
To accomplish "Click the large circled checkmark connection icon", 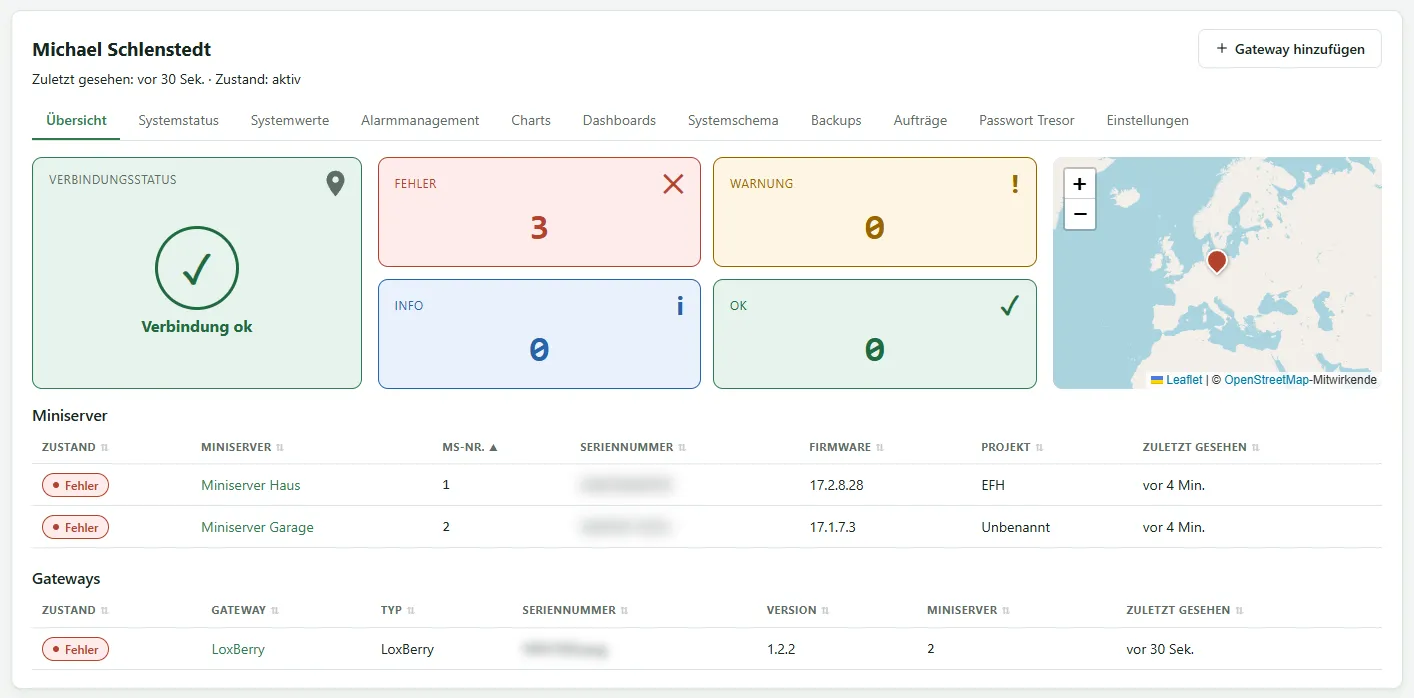I will tap(197, 268).
